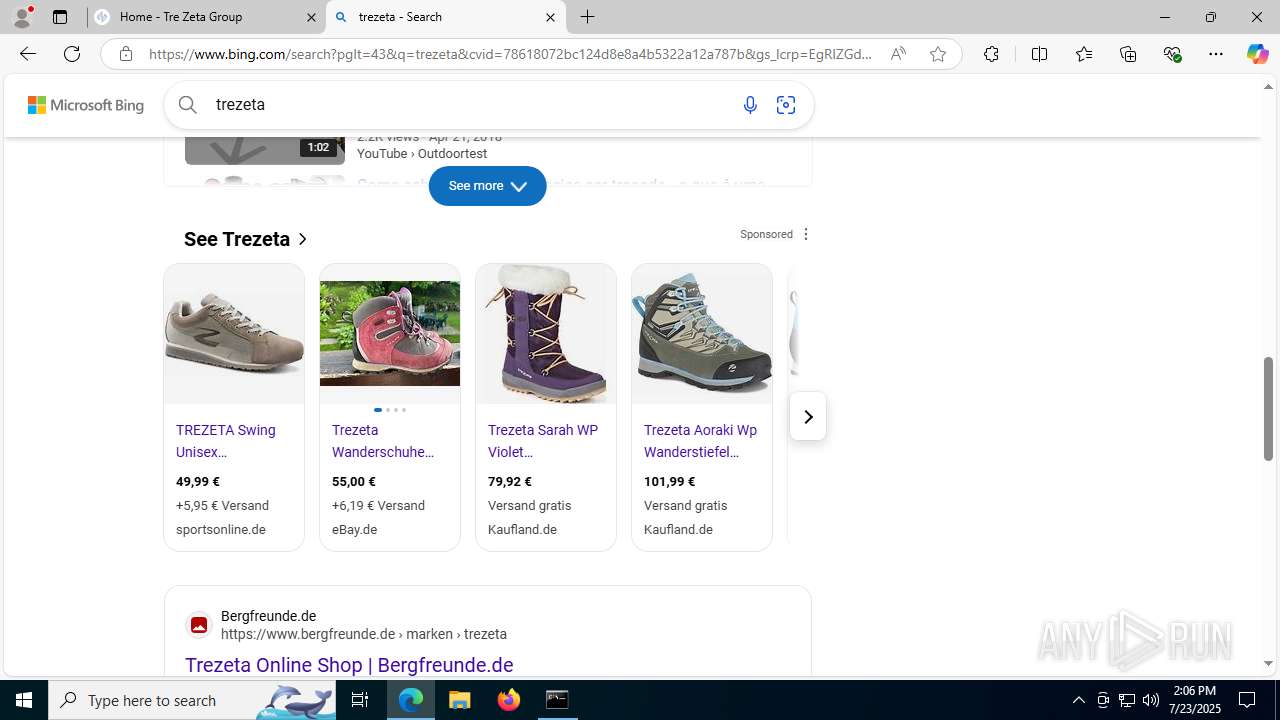The height and width of the screenshot is (720, 1280).
Task: Click the Bing search magnifier icon
Action: pyautogui.click(x=188, y=104)
